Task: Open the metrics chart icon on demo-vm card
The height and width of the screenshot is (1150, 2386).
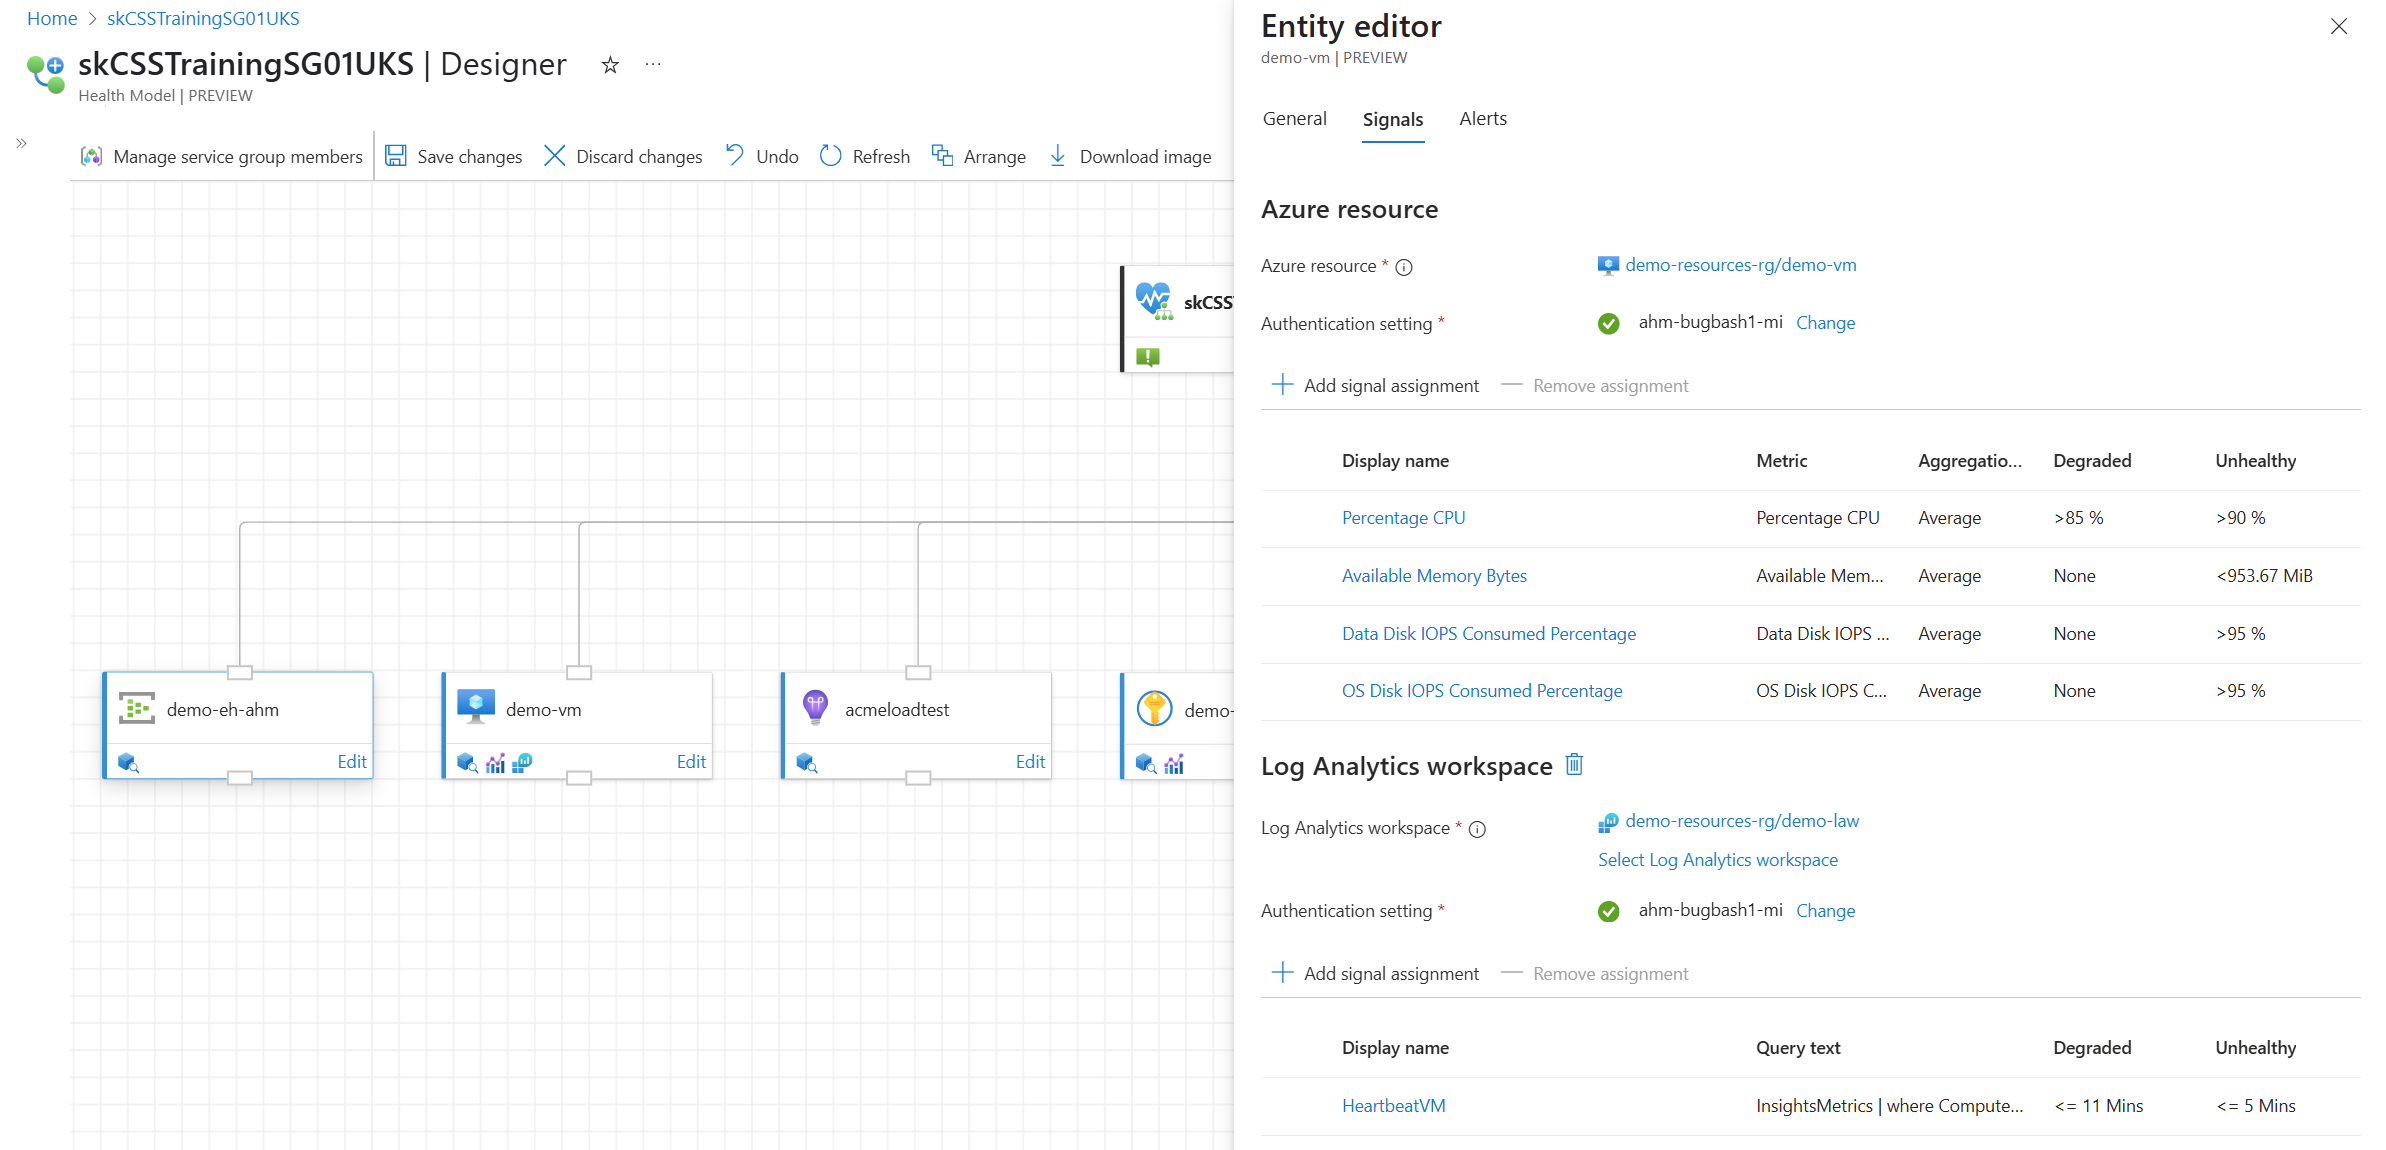Action: tap(496, 762)
